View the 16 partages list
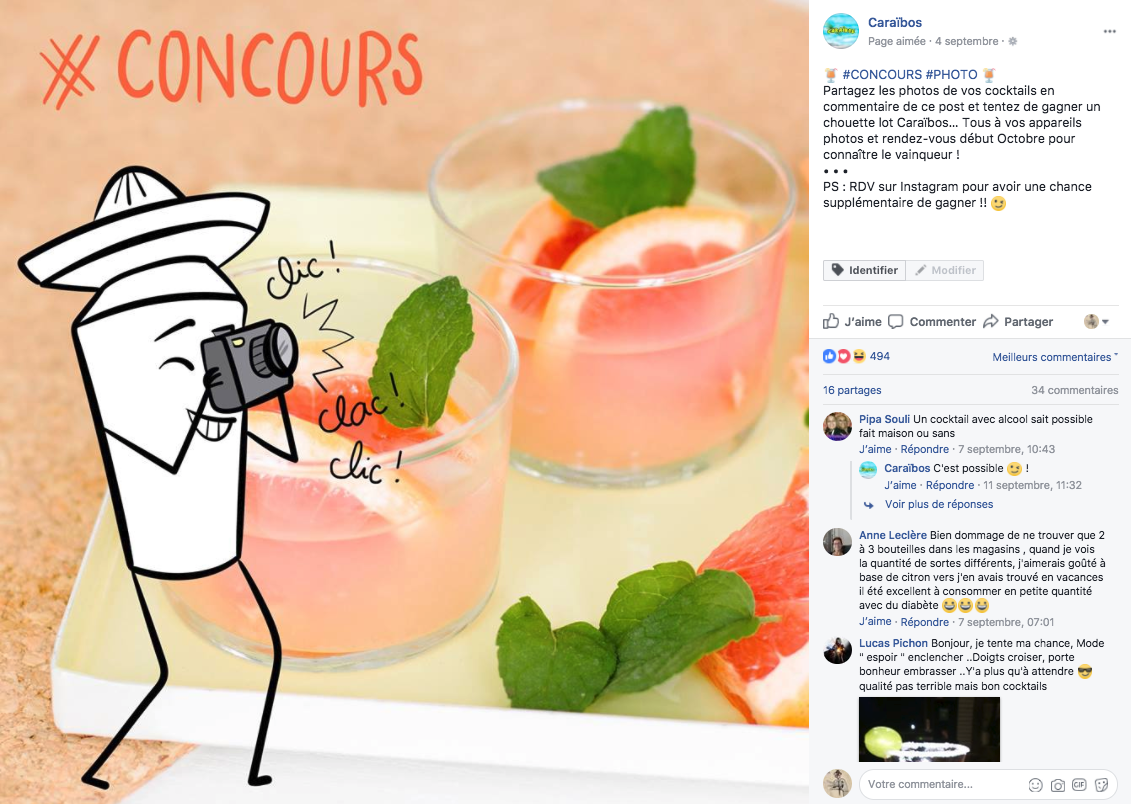Viewport: 1131px width, 804px height. pos(852,390)
